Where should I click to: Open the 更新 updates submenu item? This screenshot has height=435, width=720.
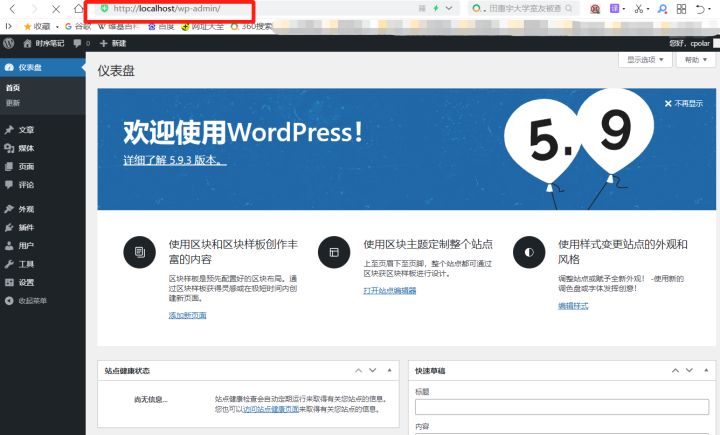pos(13,103)
